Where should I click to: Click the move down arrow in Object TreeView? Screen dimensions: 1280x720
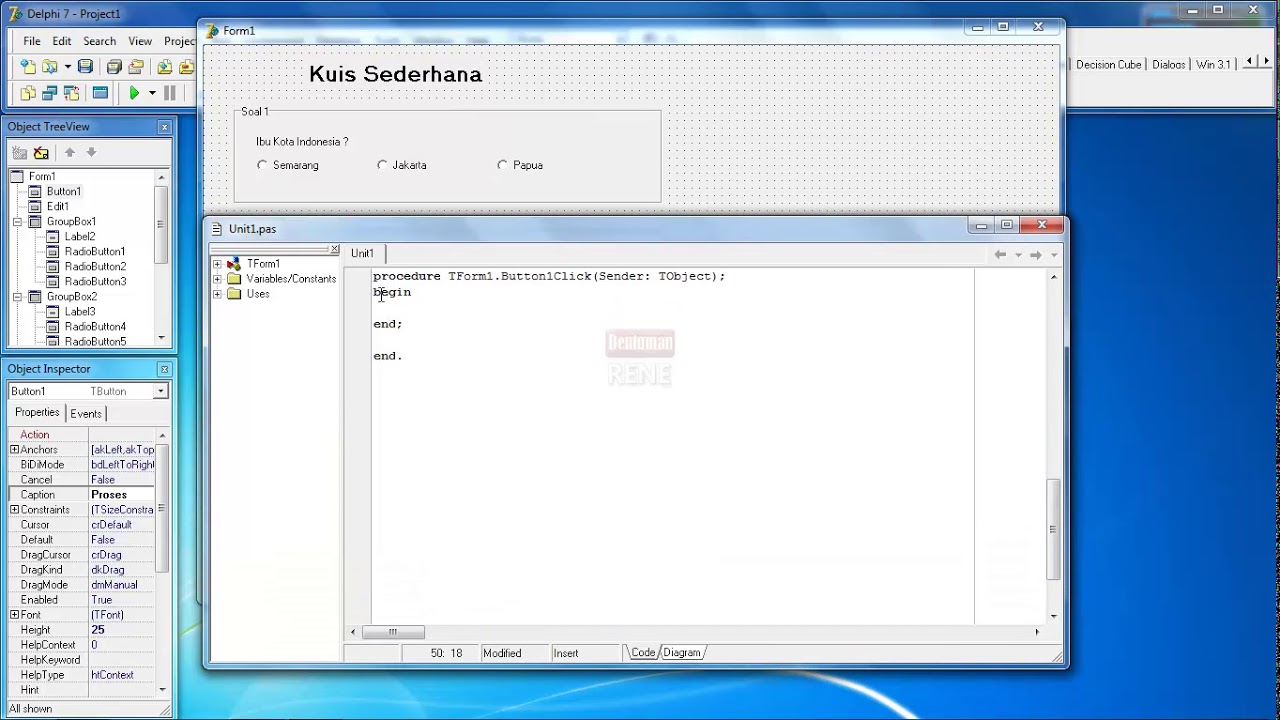click(91, 152)
